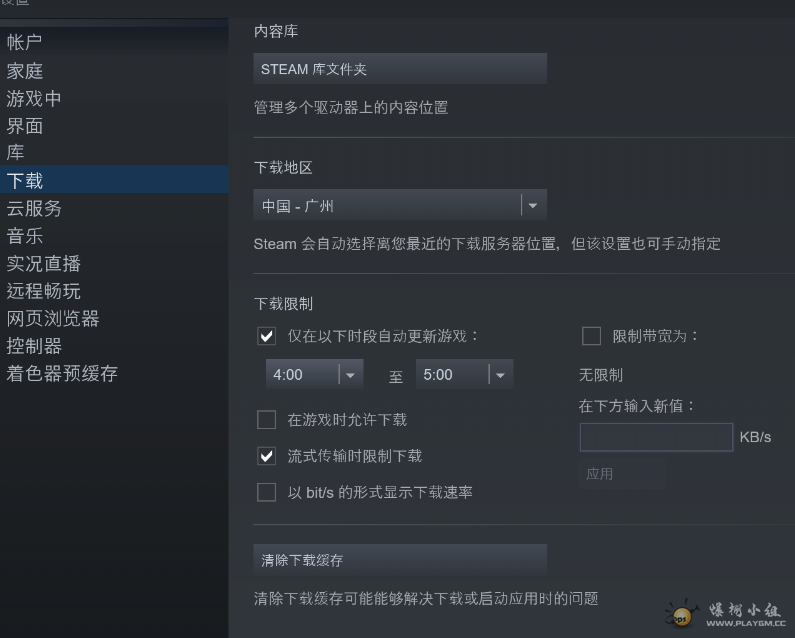795x638 pixels.
Task: Enable 在游戏时允许下载 checkbox
Action: pyautogui.click(x=267, y=419)
